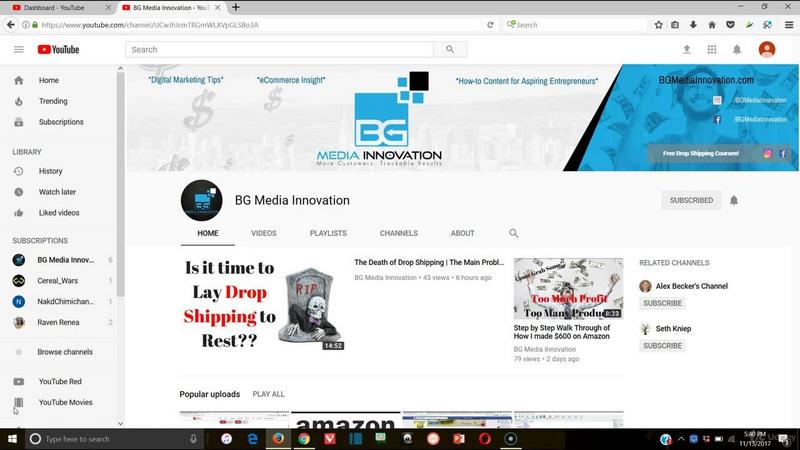Open the Firefox hamburger menu
The width and height of the screenshot is (800, 450).
point(789,24)
